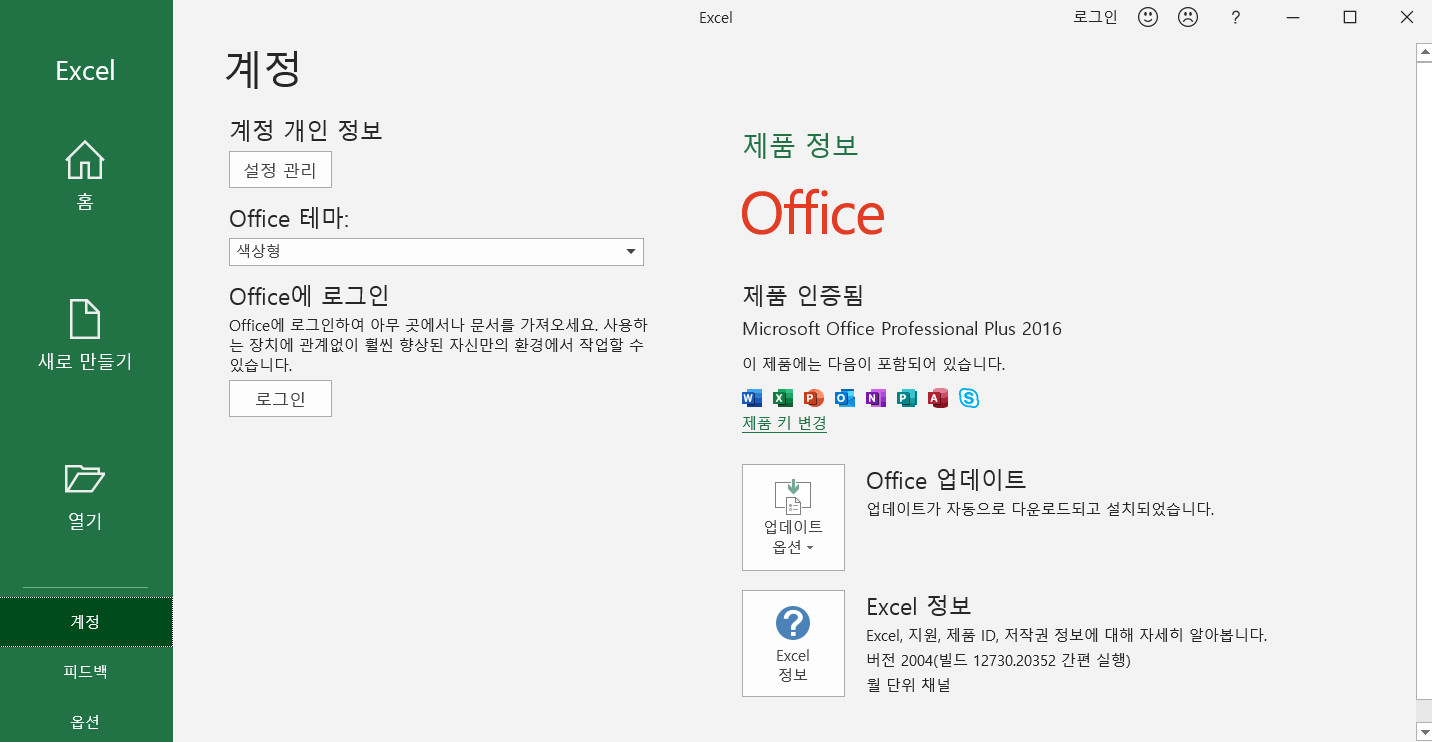Click the Office 업데이트 heading

point(946,479)
